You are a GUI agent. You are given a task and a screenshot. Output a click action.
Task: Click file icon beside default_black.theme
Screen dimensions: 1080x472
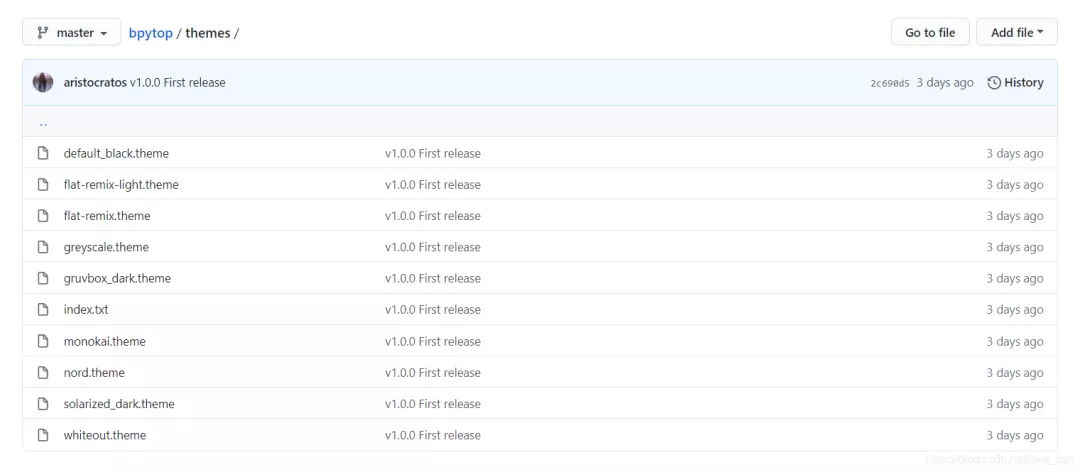pyautogui.click(x=43, y=153)
